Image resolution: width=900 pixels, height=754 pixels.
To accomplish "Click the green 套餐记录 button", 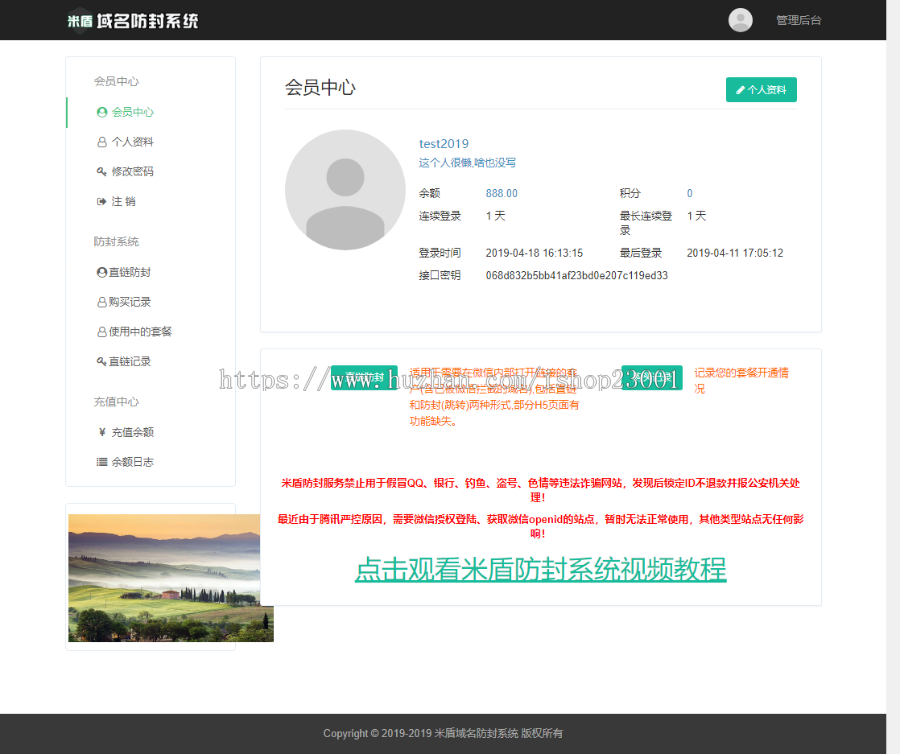I will point(651,378).
